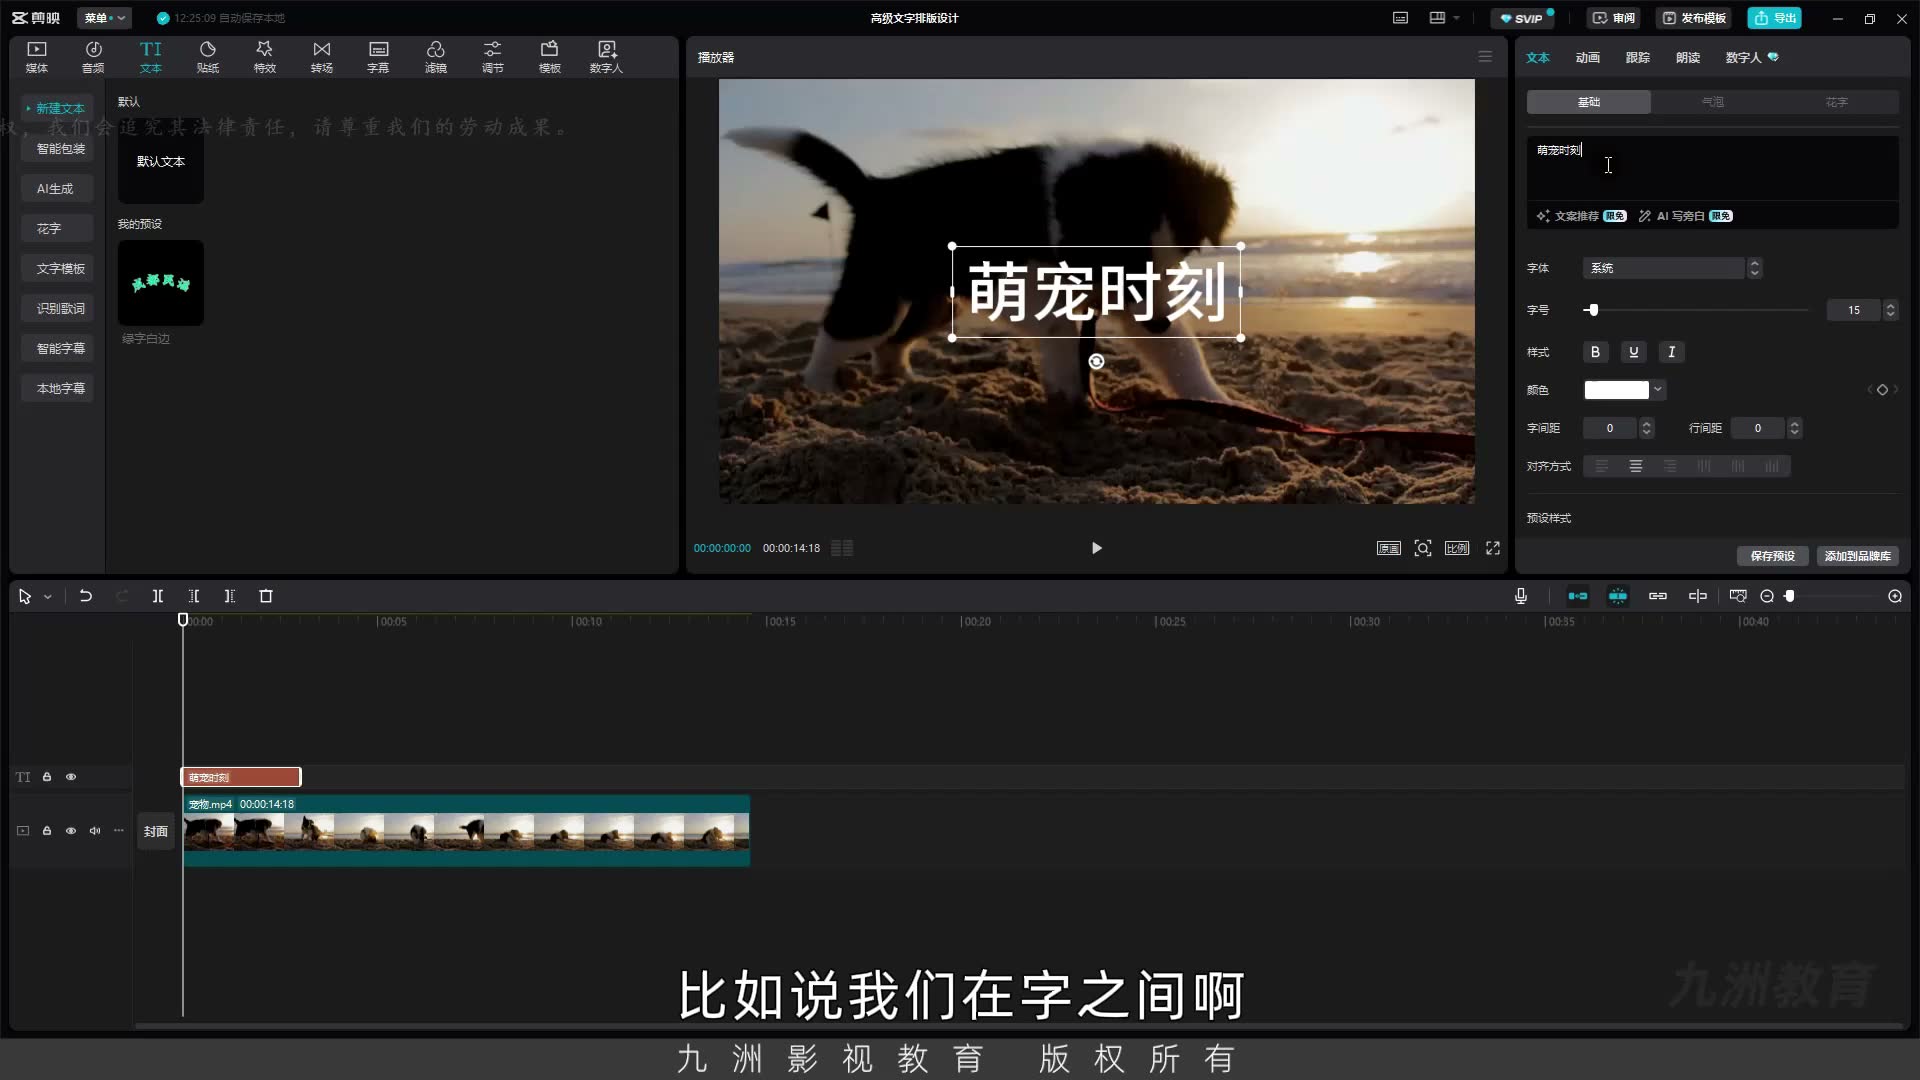Click the microphone record voiceover icon
This screenshot has height=1080, width=1920.
point(1521,596)
